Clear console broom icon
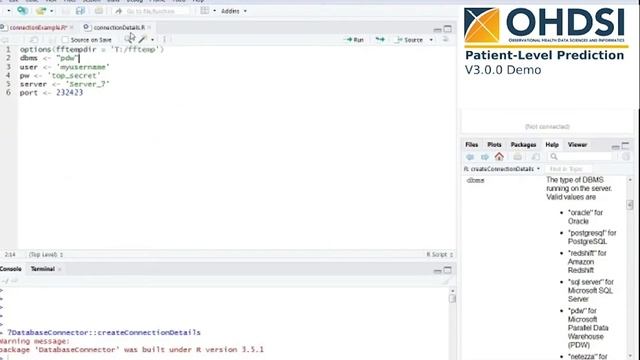 tap(445, 281)
